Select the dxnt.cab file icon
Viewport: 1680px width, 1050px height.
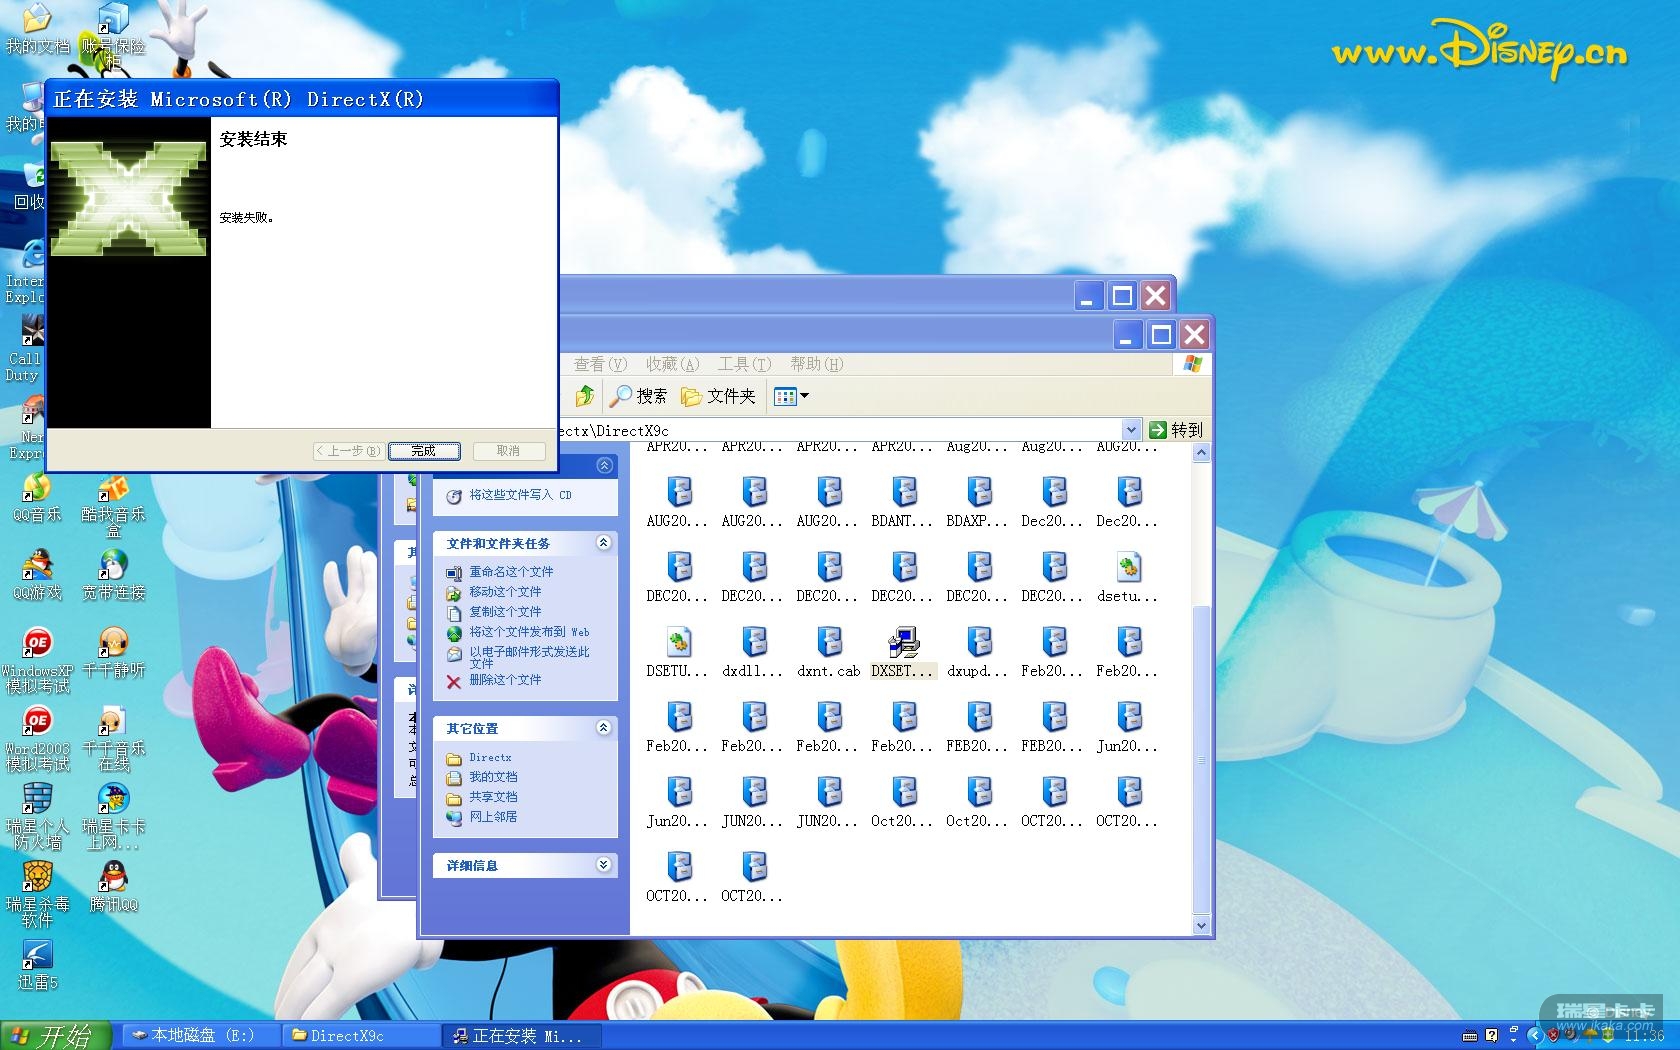click(828, 643)
